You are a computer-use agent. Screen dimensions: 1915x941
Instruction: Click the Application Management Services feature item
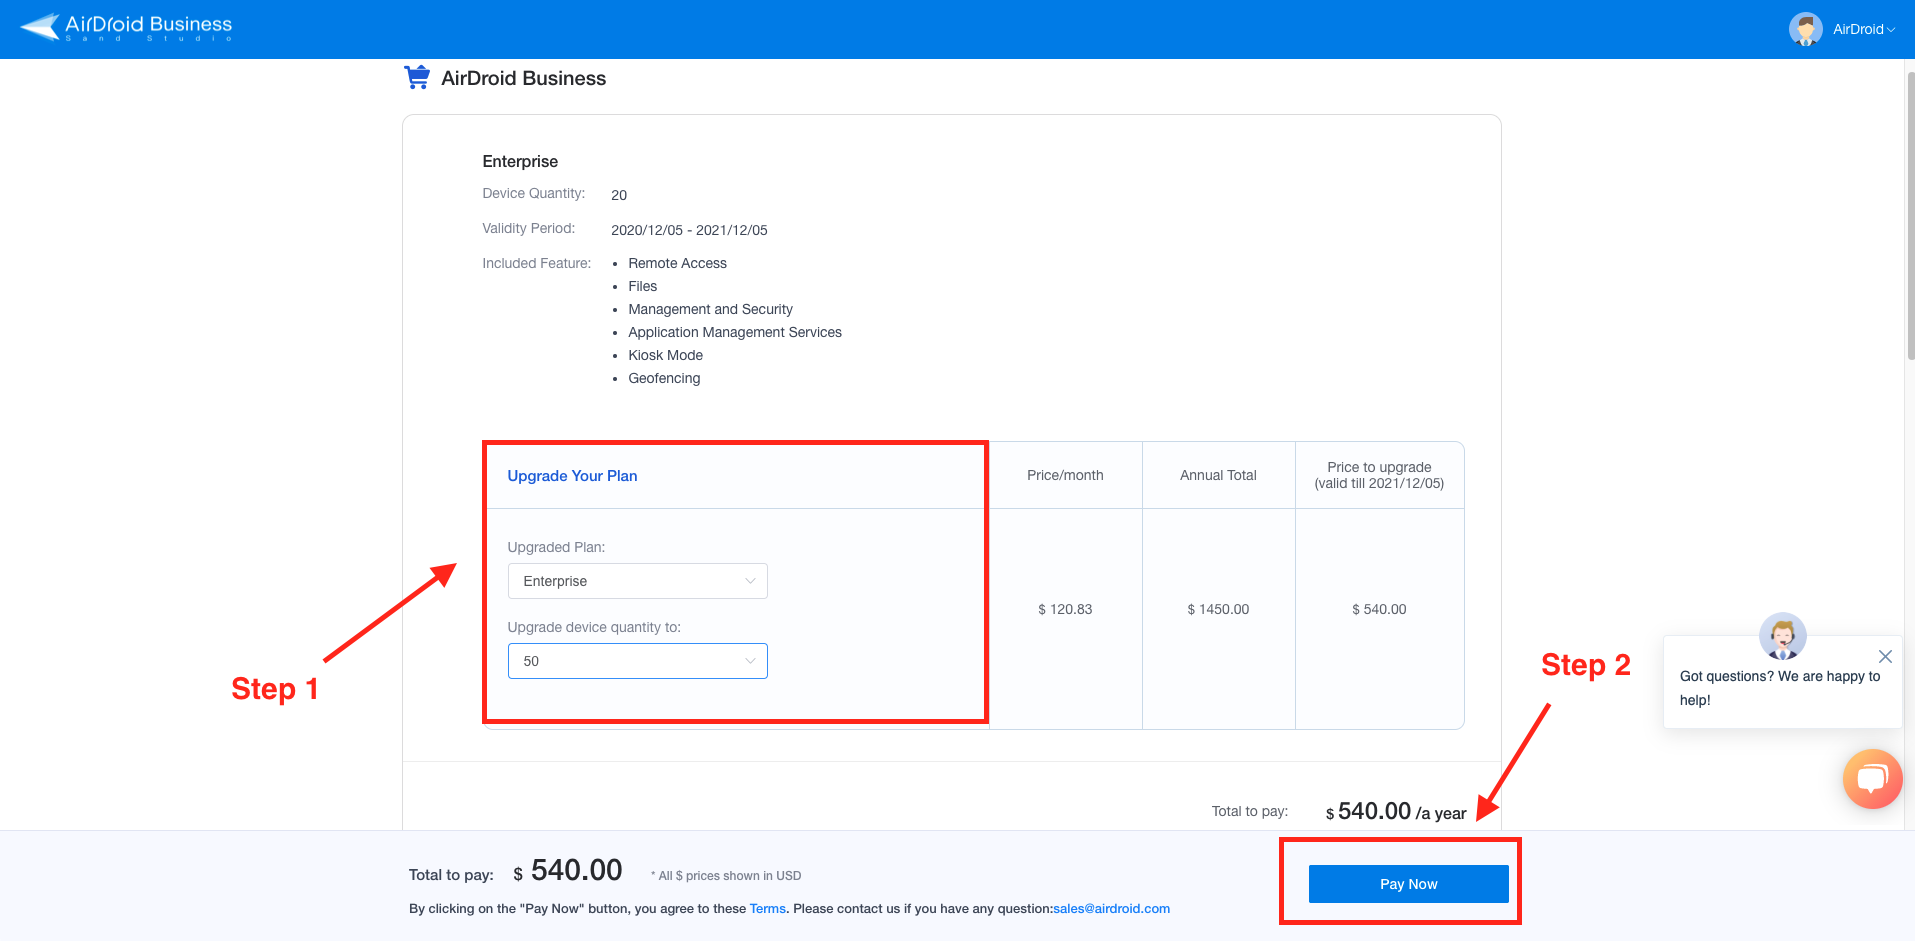[x=735, y=332]
